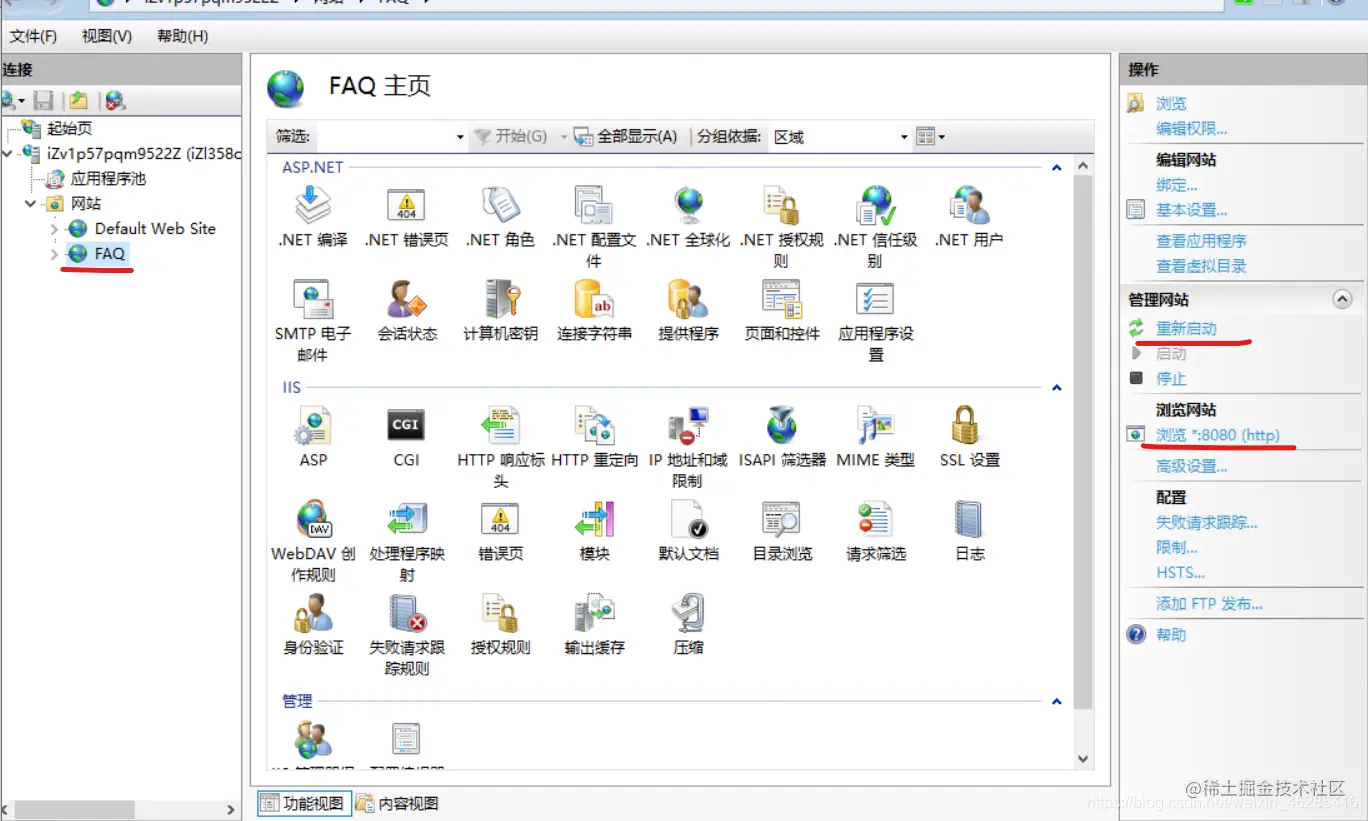
Task: Open the 身份验证 feature icon
Action: click(313, 613)
